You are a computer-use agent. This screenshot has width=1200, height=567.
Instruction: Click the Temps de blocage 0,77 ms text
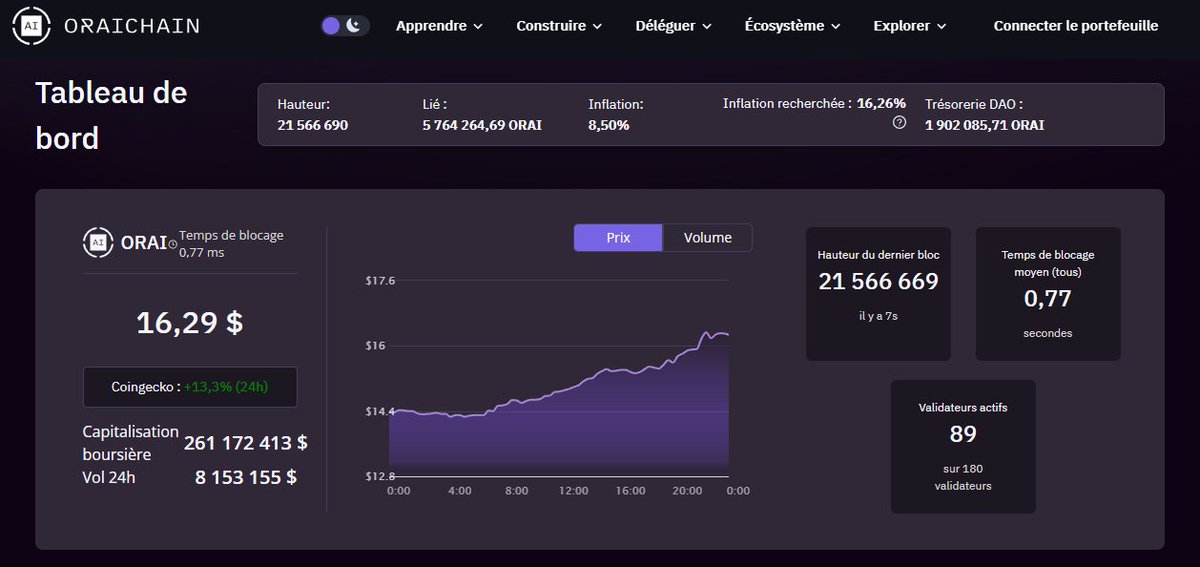pyautogui.click(x=231, y=244)
